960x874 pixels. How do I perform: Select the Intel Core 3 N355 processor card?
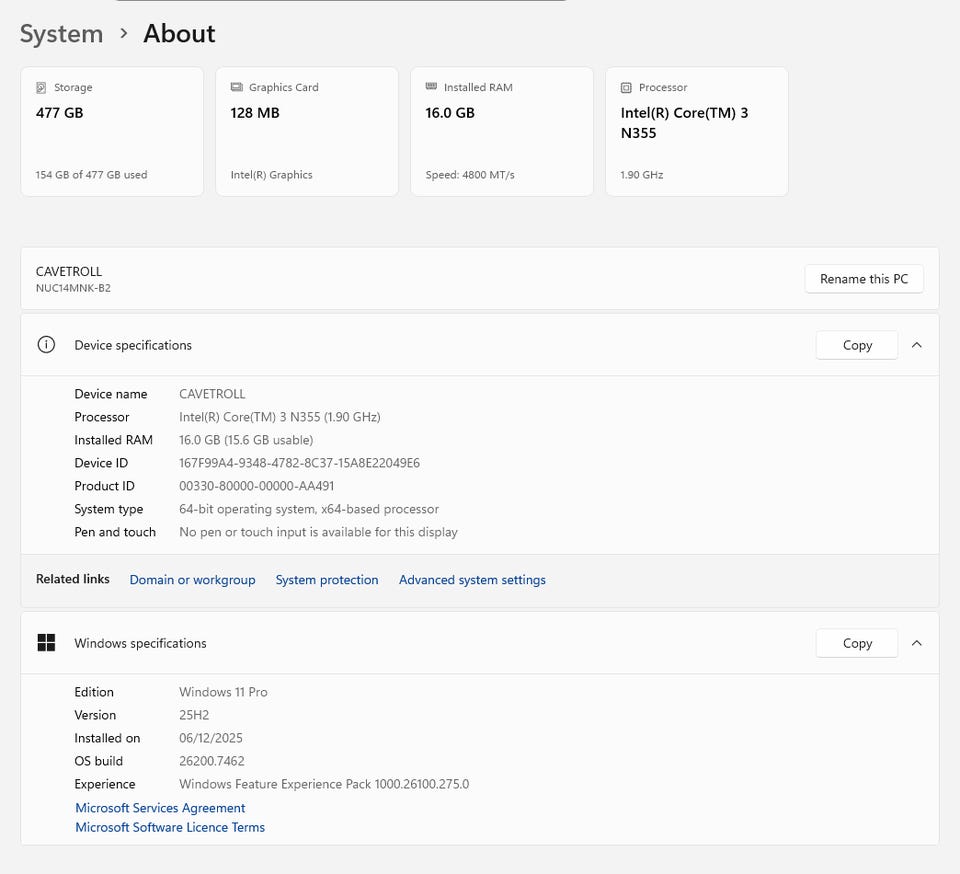point(697,131)
